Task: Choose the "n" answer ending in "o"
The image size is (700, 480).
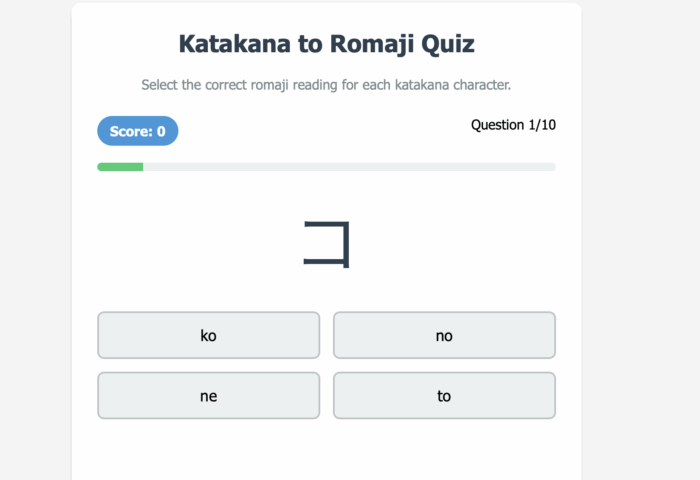Action: [x=444, y=335]
